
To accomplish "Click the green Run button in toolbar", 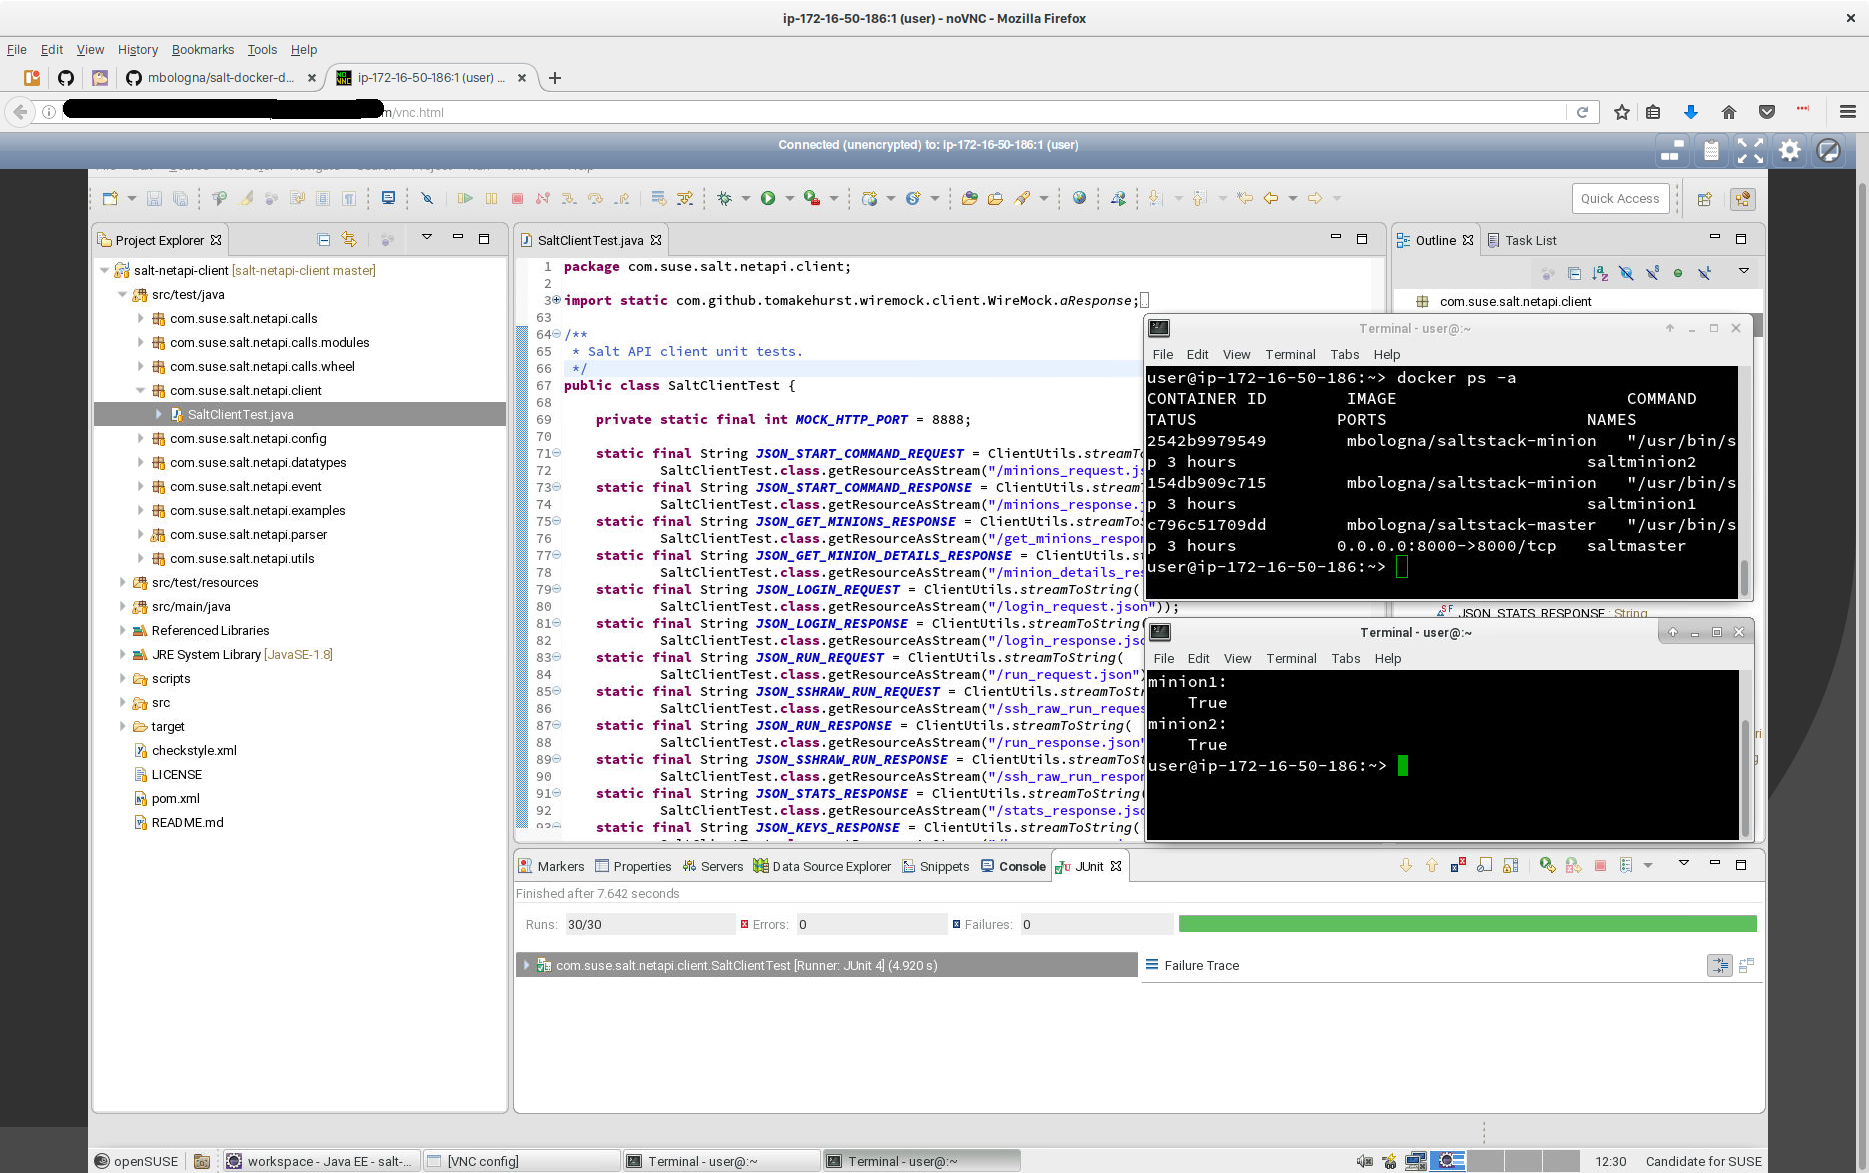I will click(x=768, y=199).
